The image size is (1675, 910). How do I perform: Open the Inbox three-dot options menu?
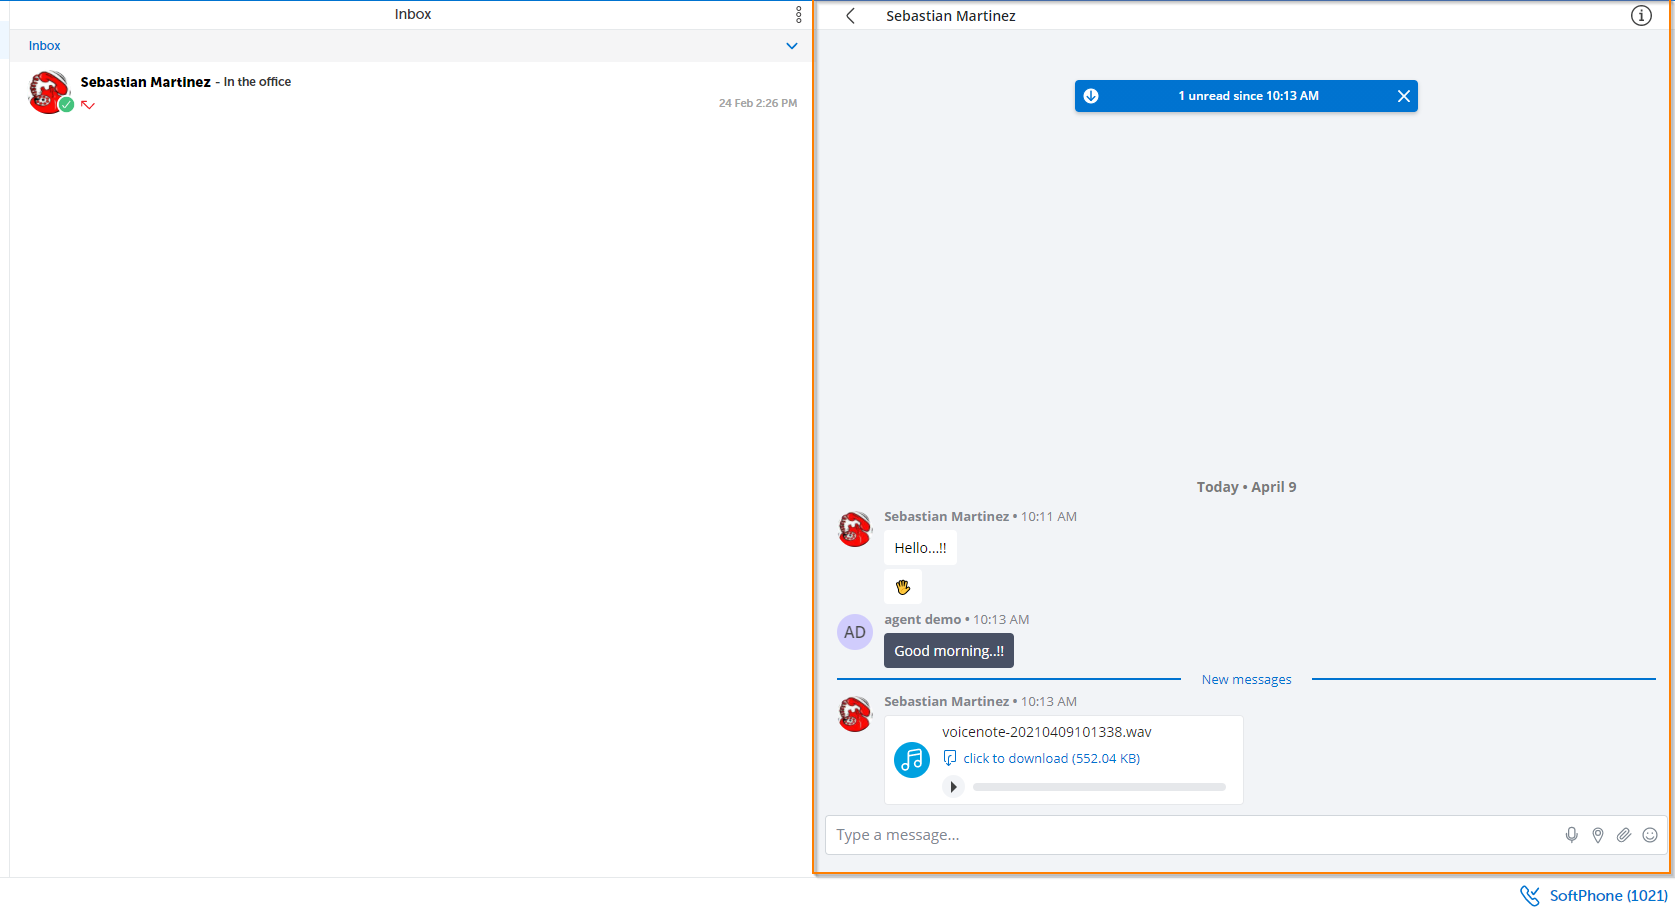(798, 14)
